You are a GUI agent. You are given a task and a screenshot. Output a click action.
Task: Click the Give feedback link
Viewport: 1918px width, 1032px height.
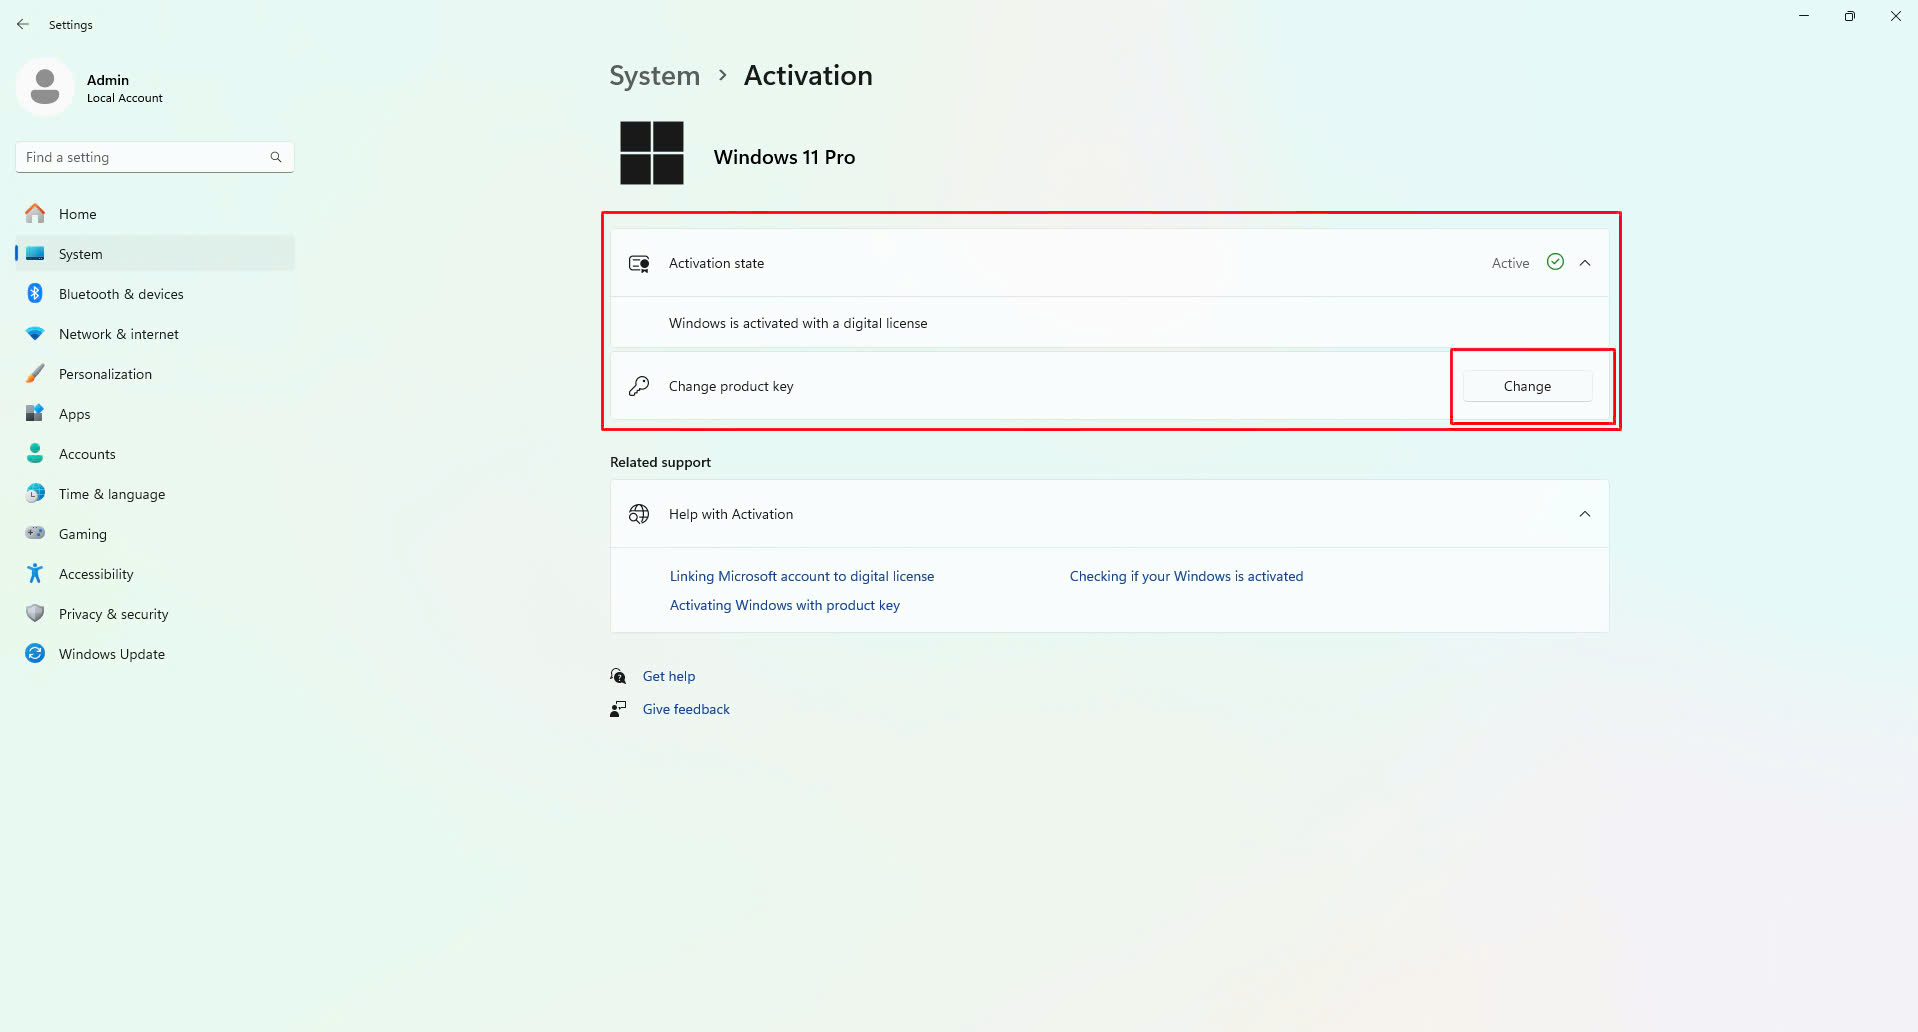[x=686, y=709]
